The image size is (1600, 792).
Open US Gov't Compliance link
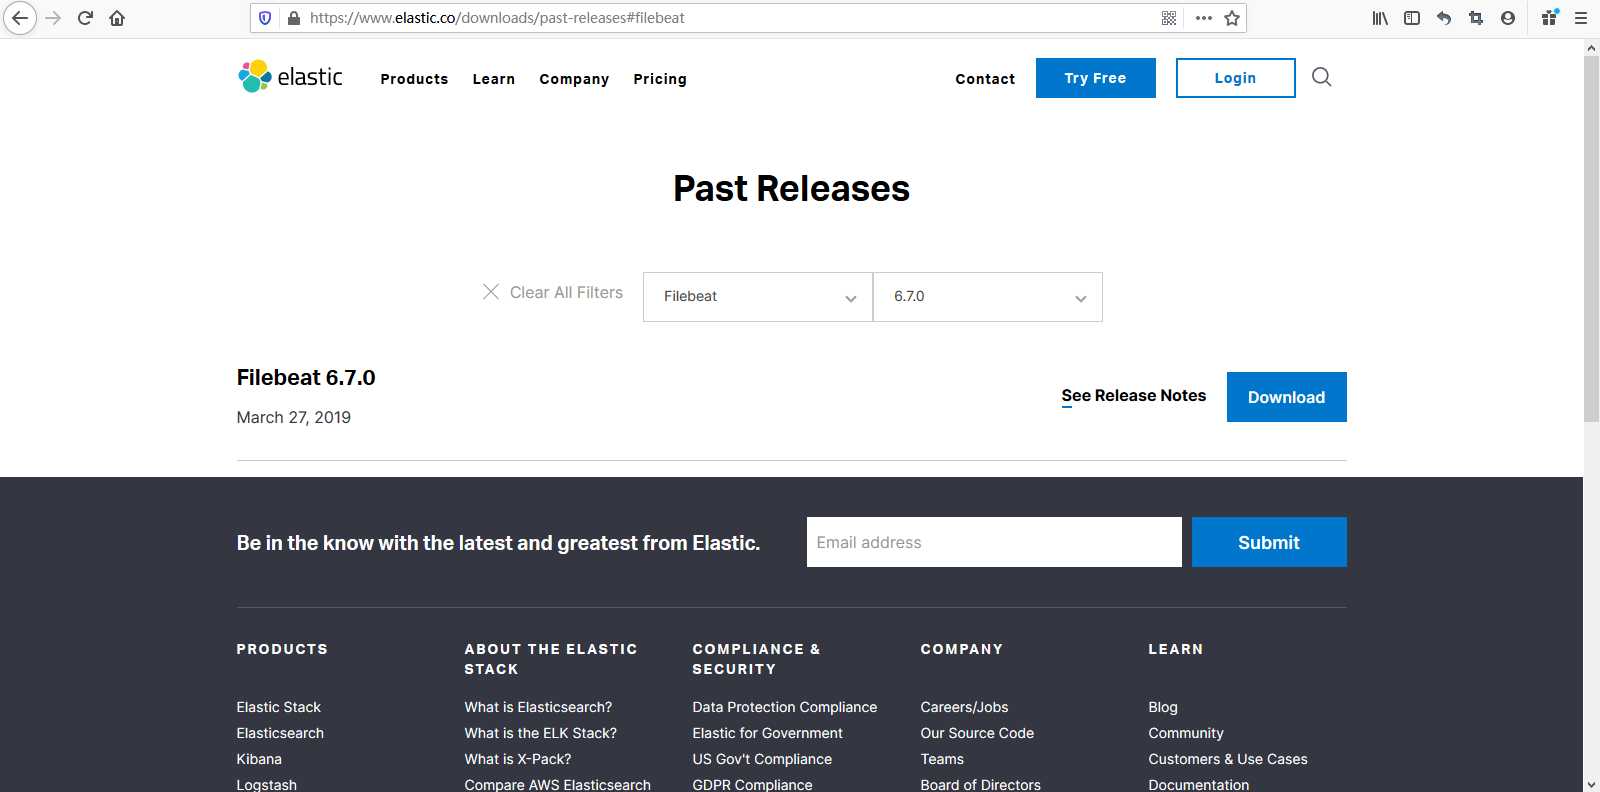pos(762,759)
